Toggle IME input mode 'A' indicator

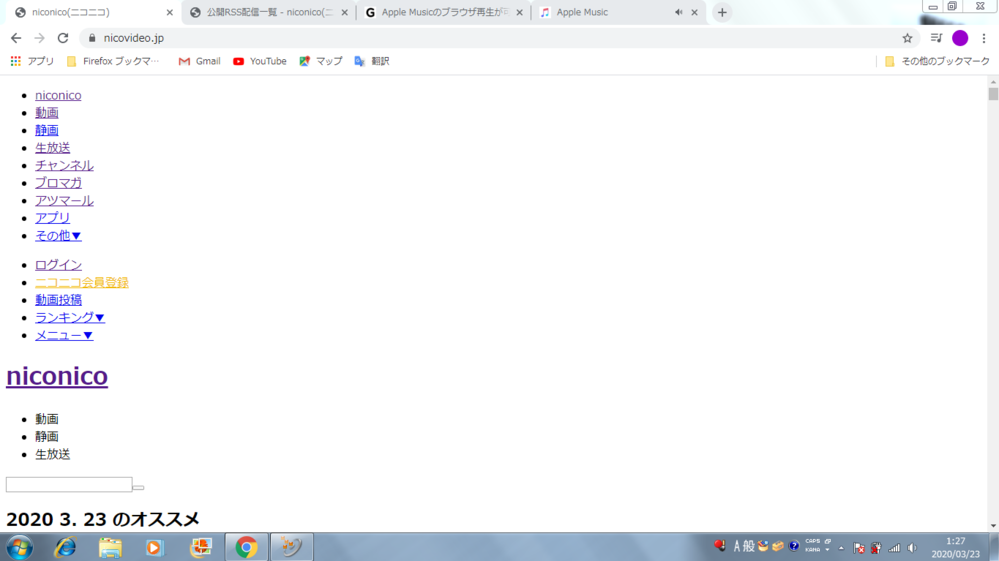click(737, 546)
